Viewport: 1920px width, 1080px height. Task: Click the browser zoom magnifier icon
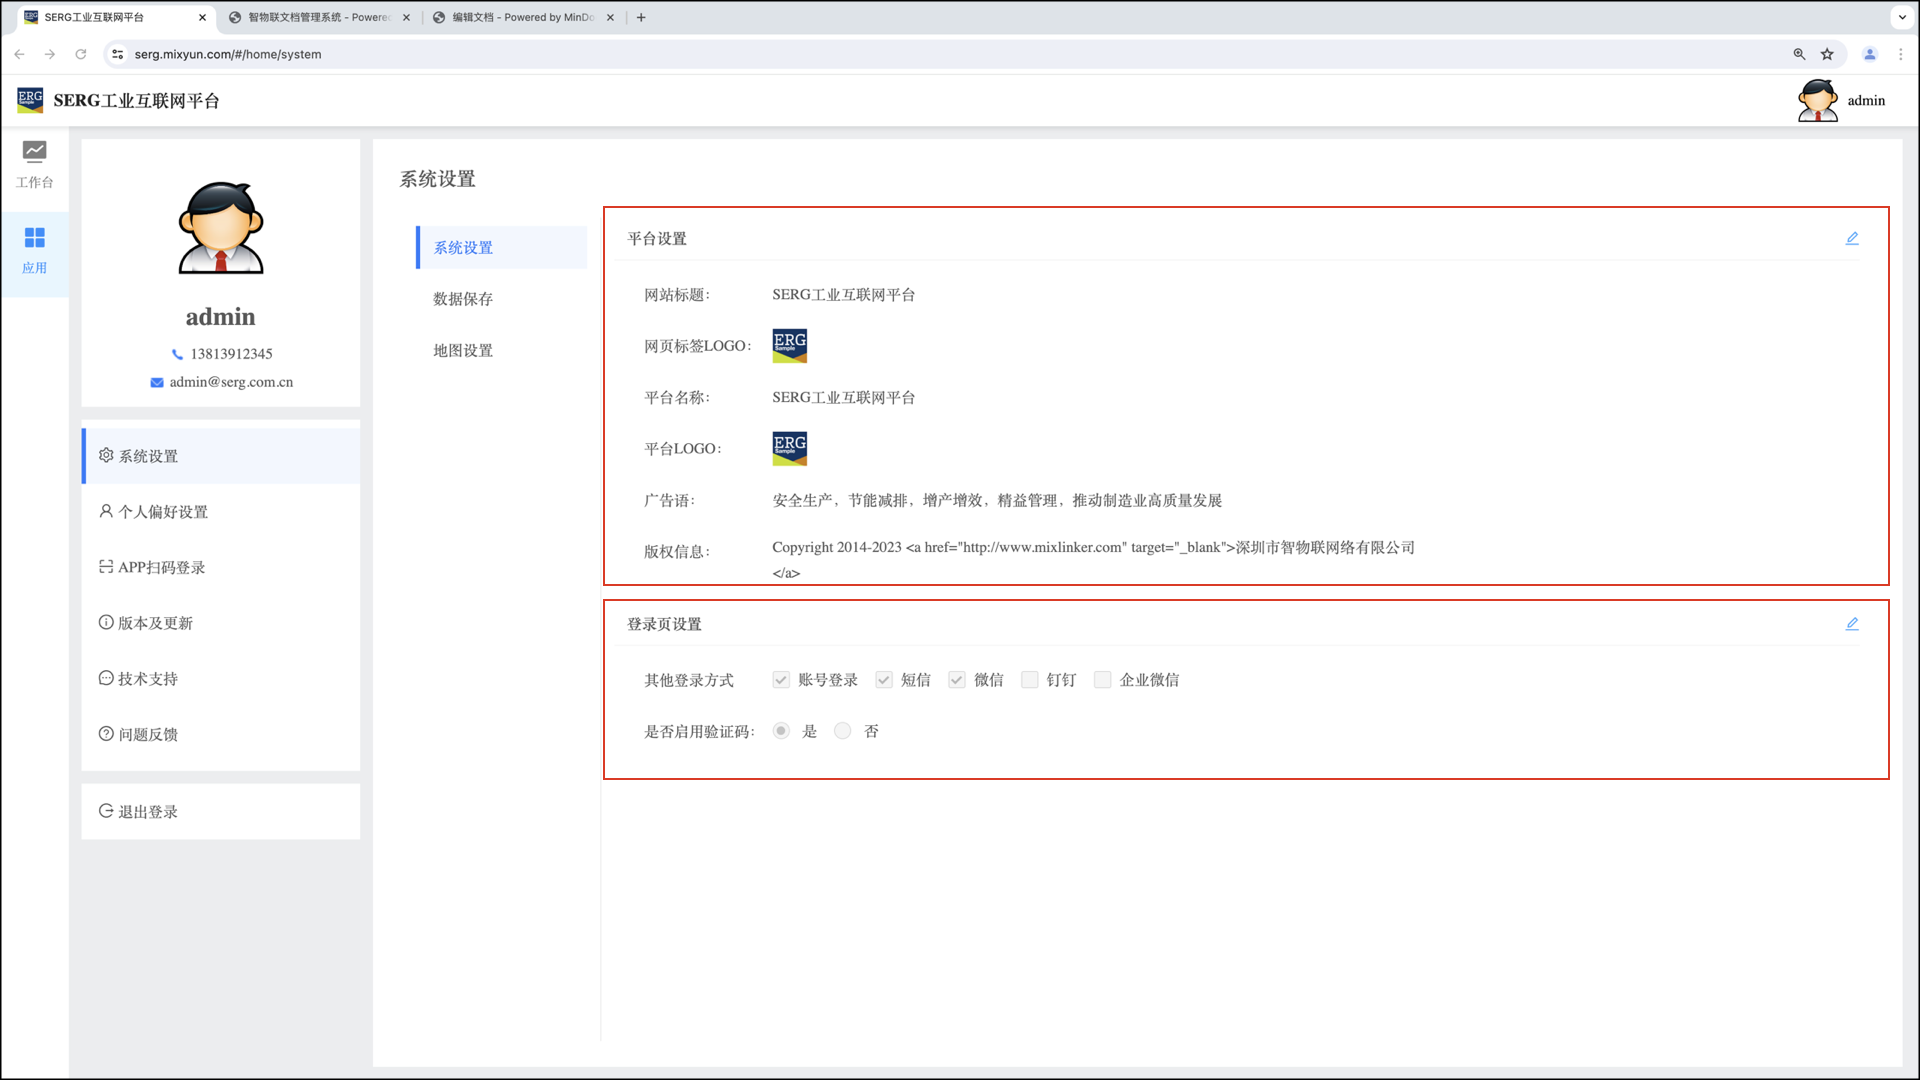point(1799,54)
